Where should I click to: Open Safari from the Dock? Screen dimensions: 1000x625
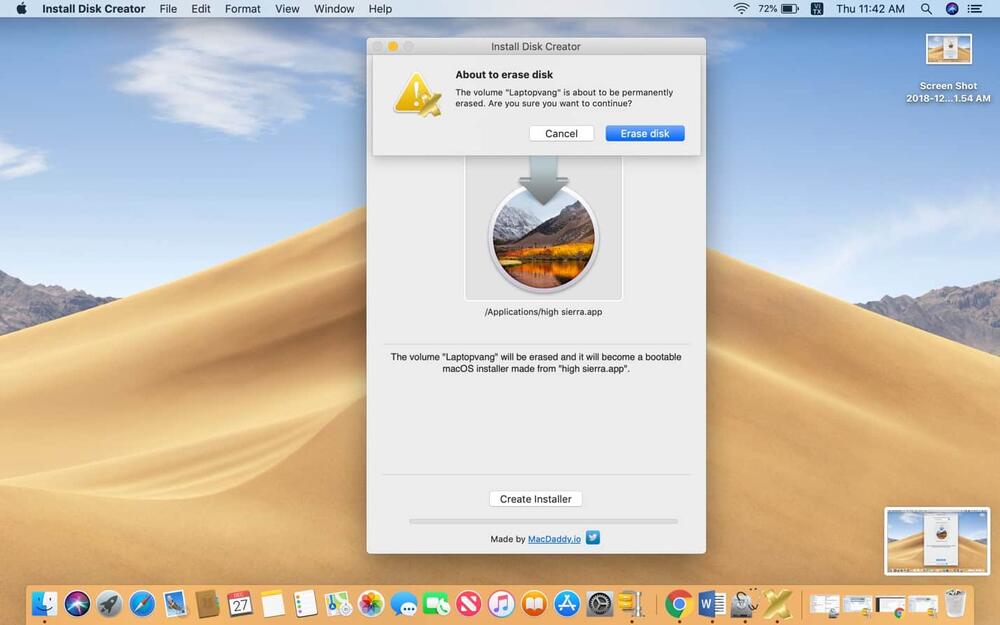pyautogui.click(x=142, y=603)
